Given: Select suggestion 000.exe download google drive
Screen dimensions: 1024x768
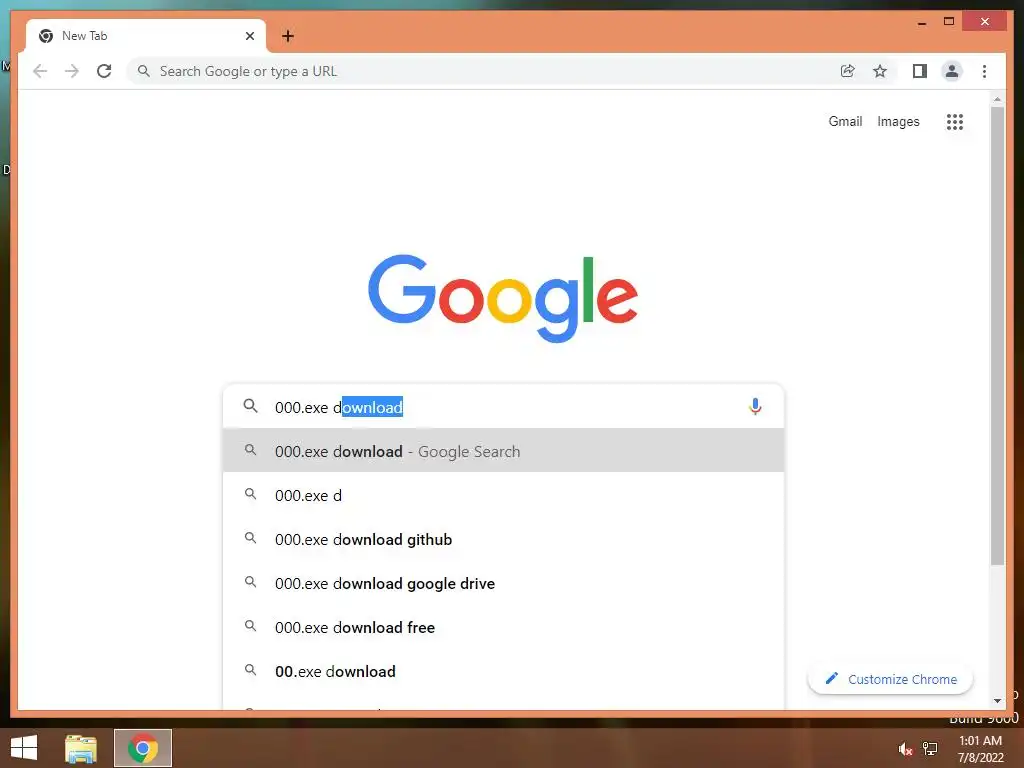Looking at the screenshot, I should (x=503, y=583).
